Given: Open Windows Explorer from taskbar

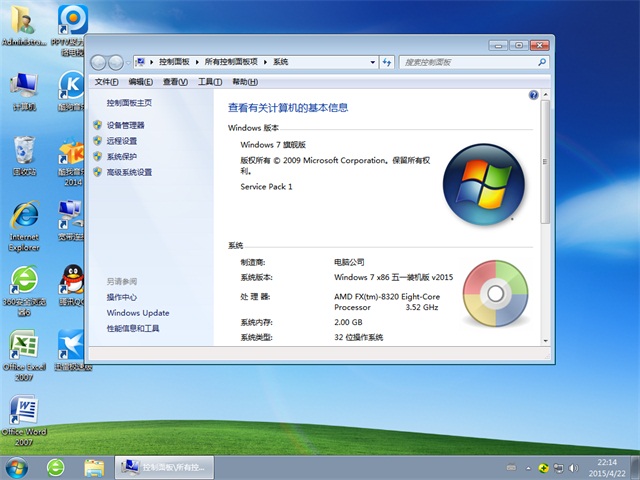Looking at the screenshot, I should (x=94, y=468).
